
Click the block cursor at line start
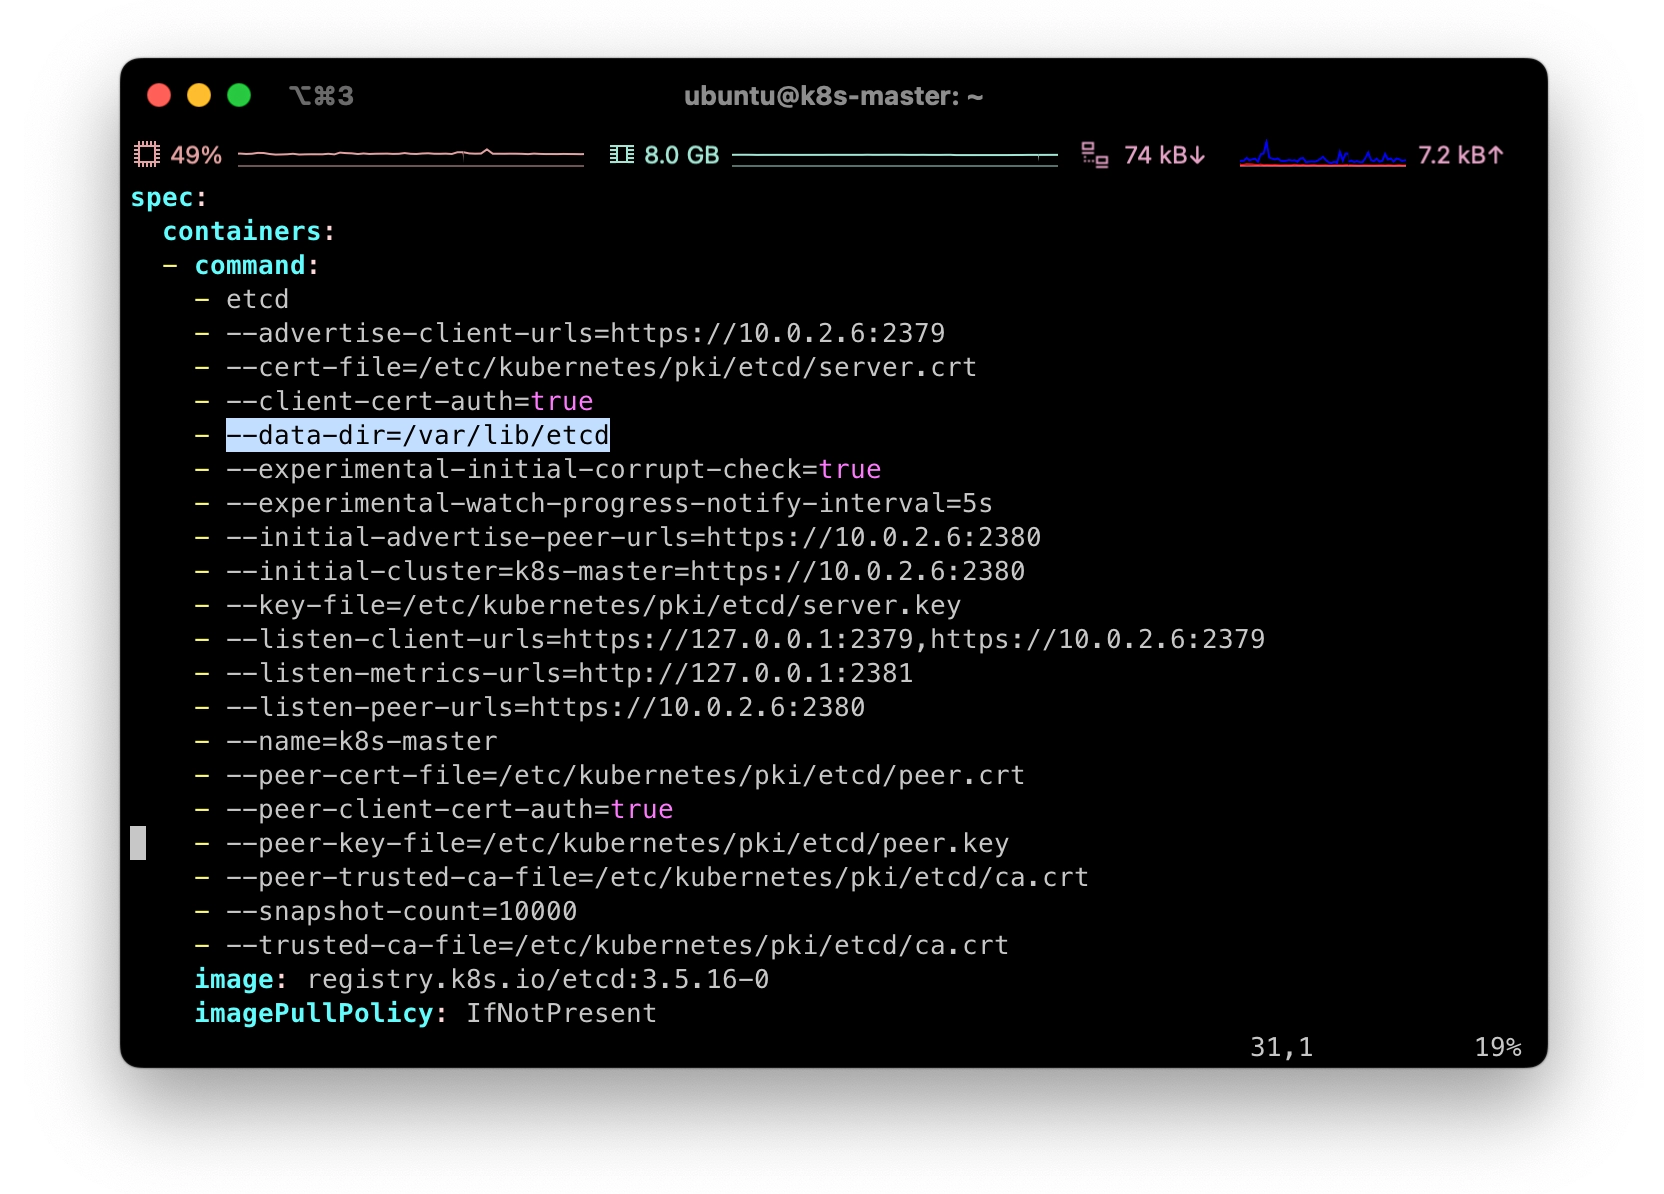tap(138, 843)
